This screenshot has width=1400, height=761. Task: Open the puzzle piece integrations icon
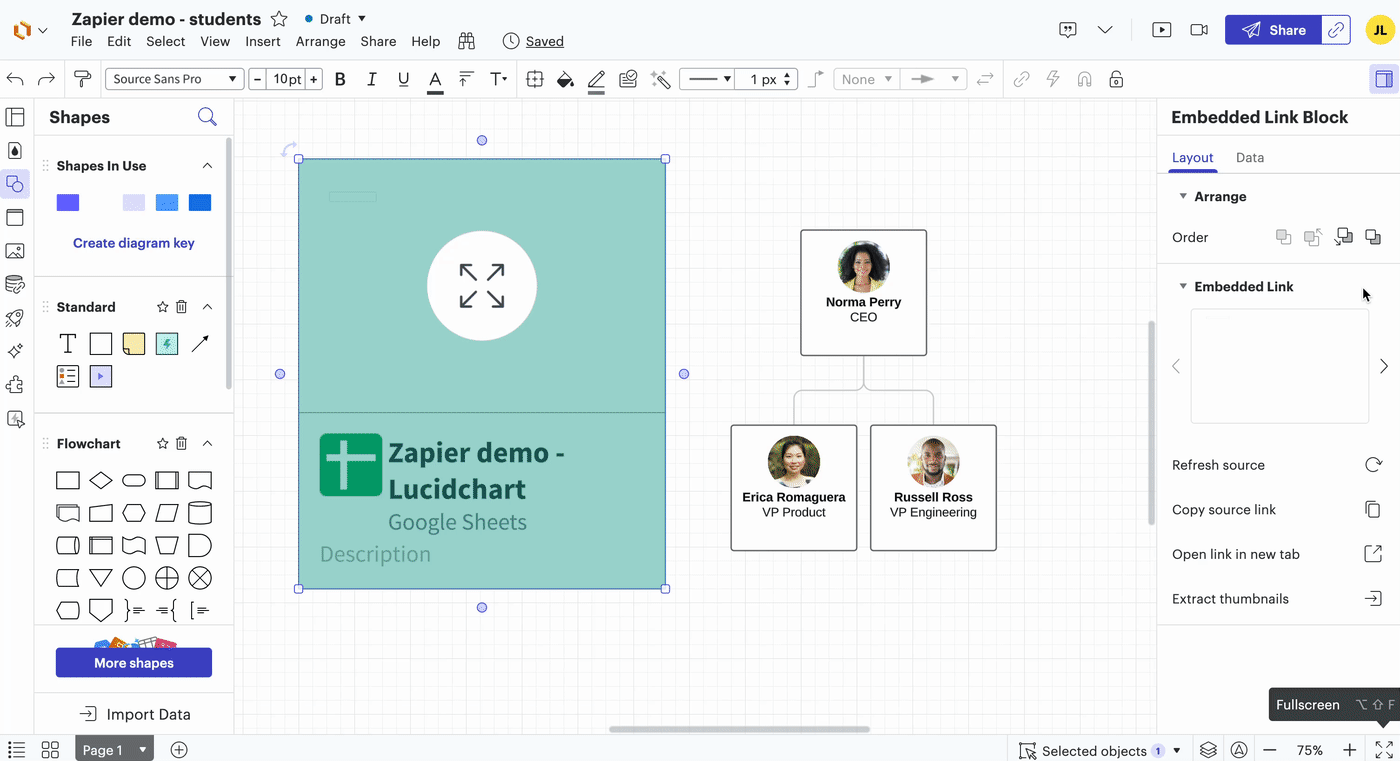pyautogui.click(x=15, y=385)
